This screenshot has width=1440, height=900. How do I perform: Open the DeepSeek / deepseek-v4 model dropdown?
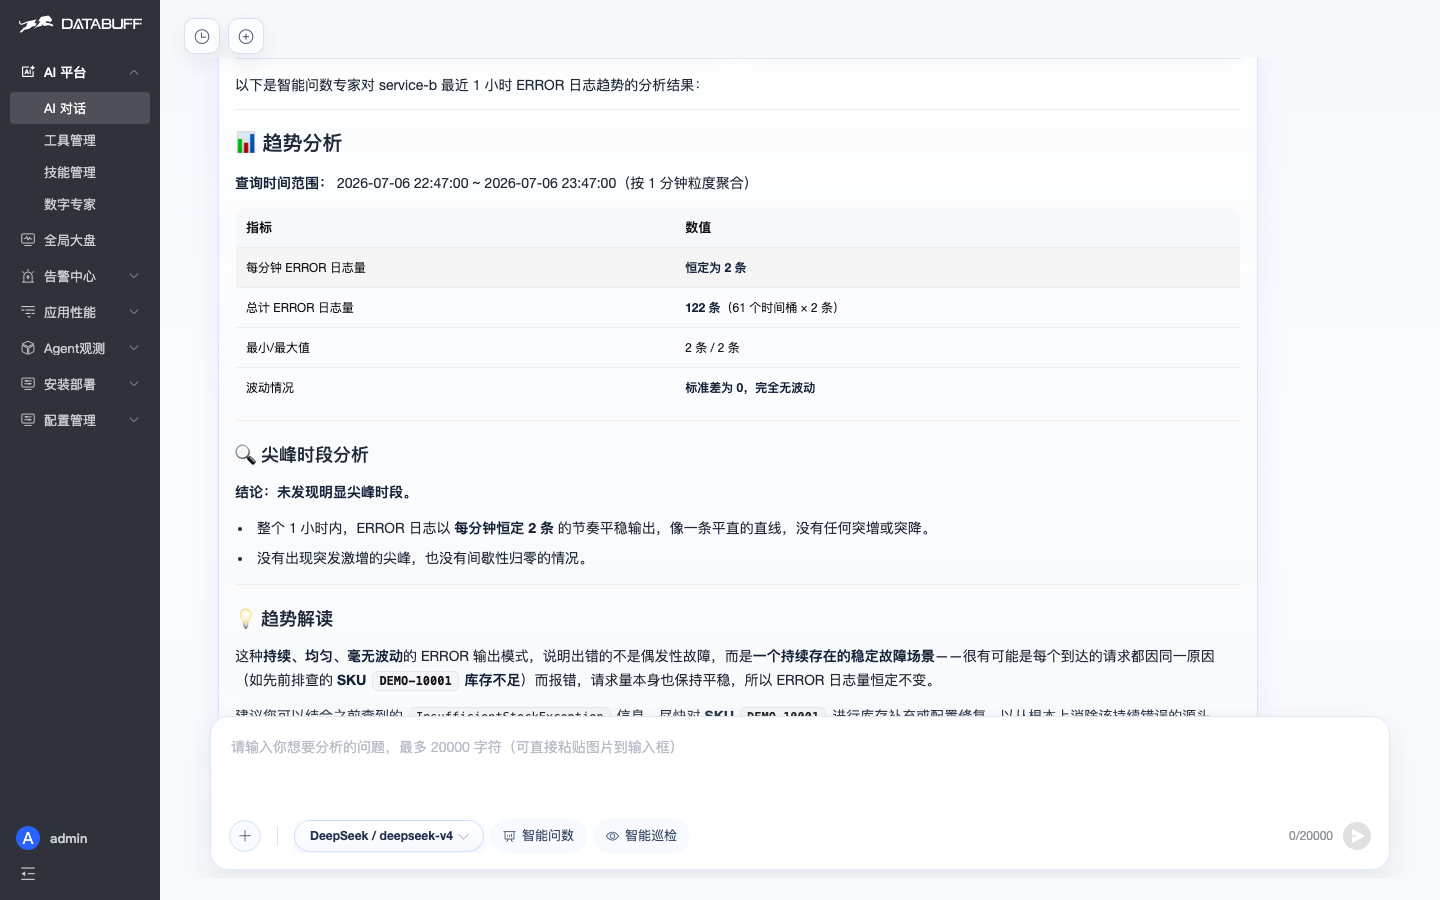(389, 836)
